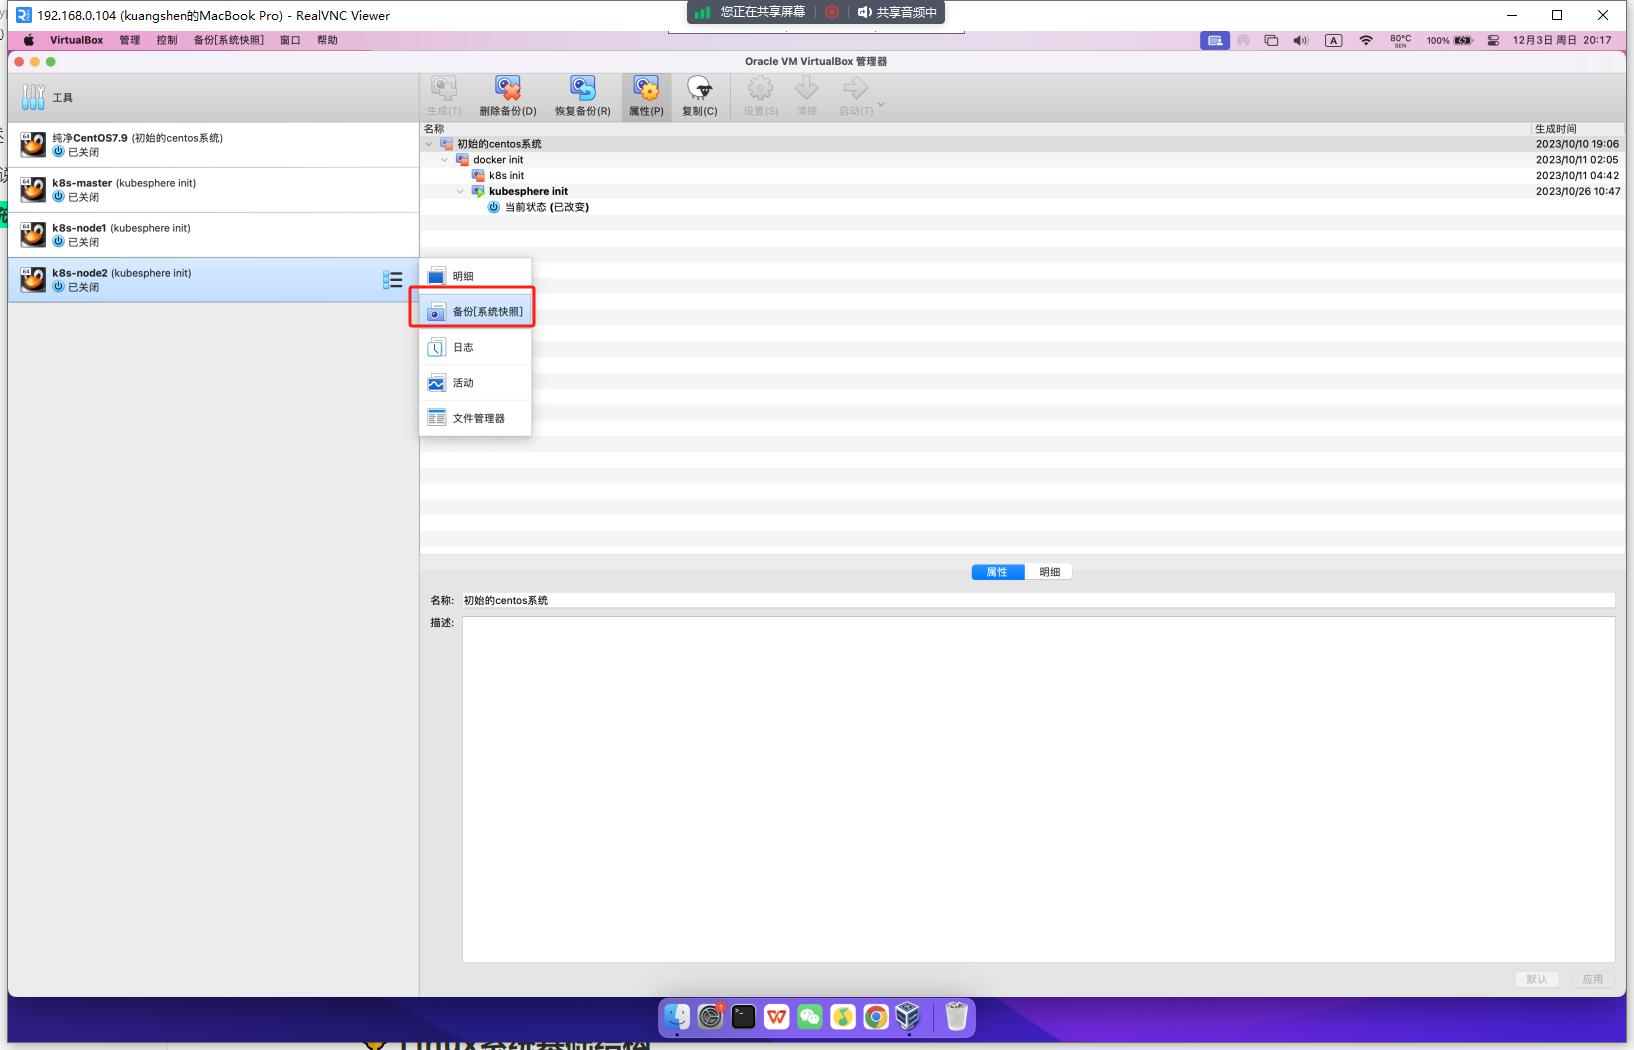The width and height of the screenshot is (1634, 1050).
Task: Select the 当前状态 (已改变) row
Action: (1022, 207)
